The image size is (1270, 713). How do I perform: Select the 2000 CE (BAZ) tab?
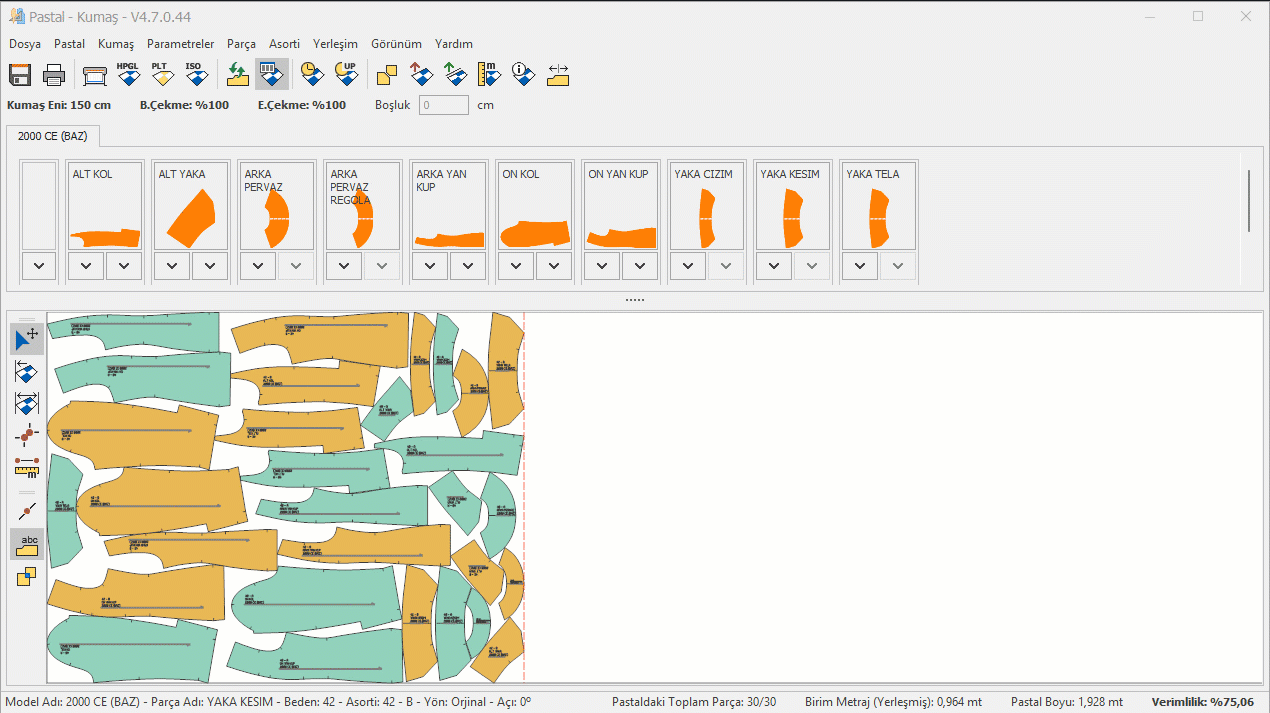(x=52, y=137)
